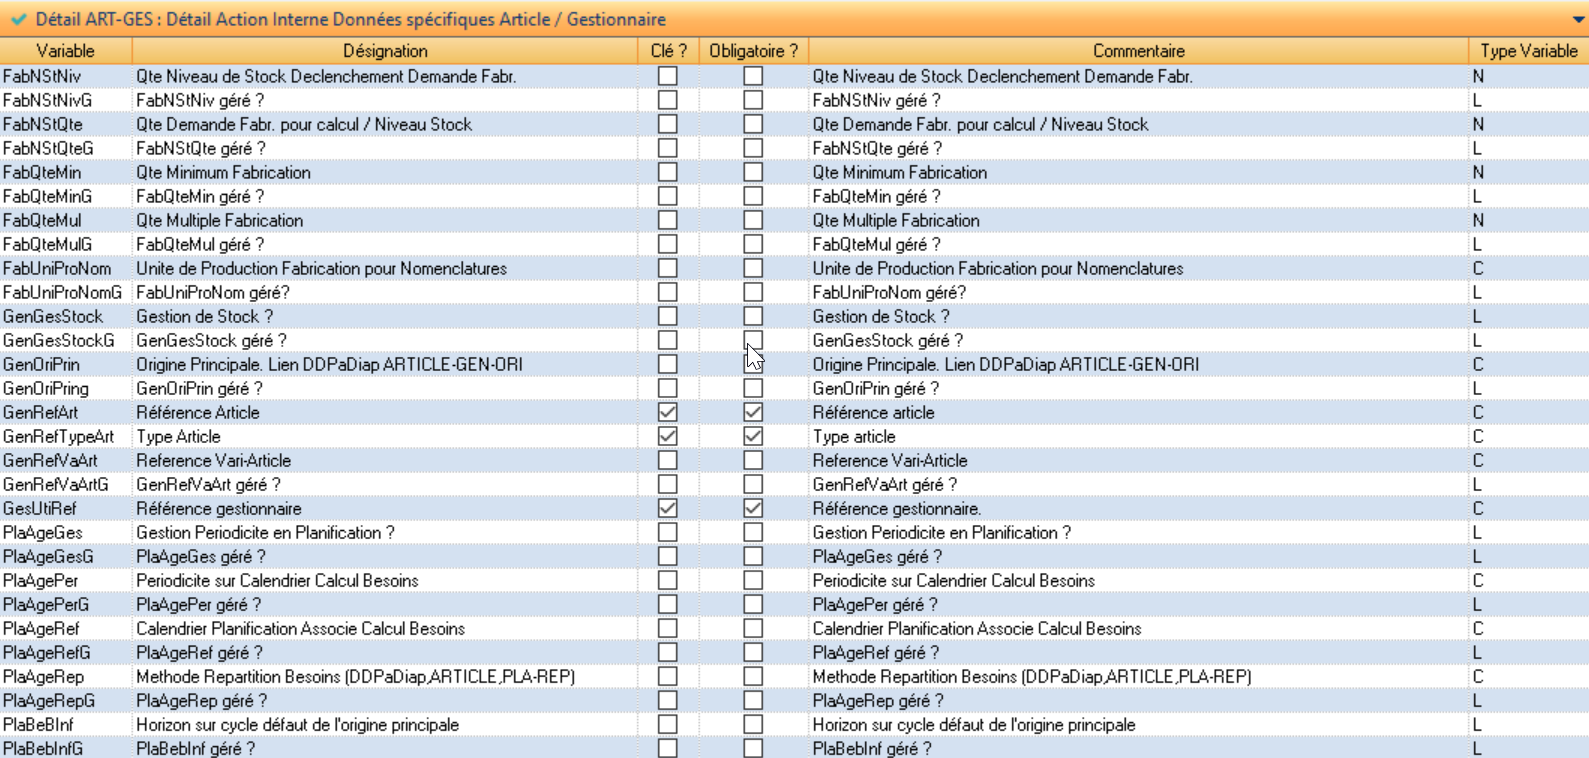This screenshot has width=1589, height=758.
Task: Check the Obligatoire box for PlaAgePer
Action: (x=753, y=580)
